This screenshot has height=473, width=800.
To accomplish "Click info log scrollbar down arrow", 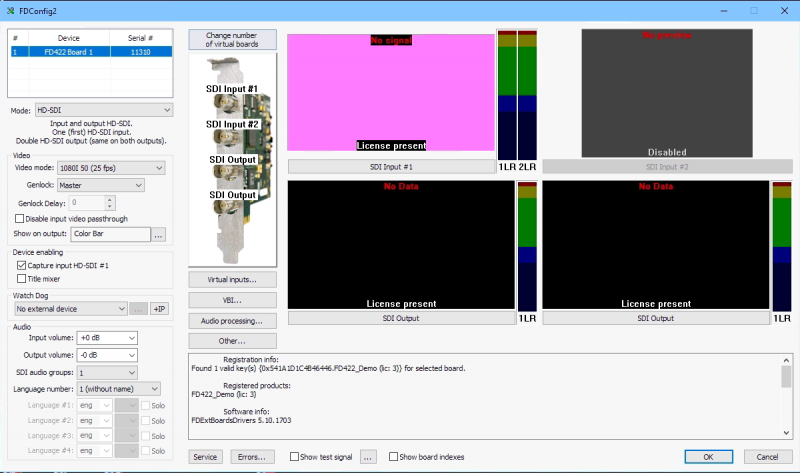I will [786, 433].
